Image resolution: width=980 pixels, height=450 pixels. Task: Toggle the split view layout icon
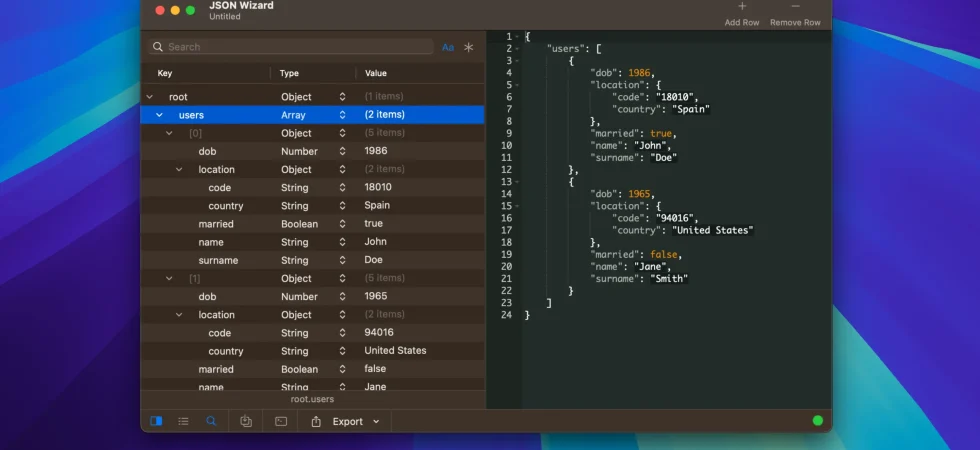[156, 421]
